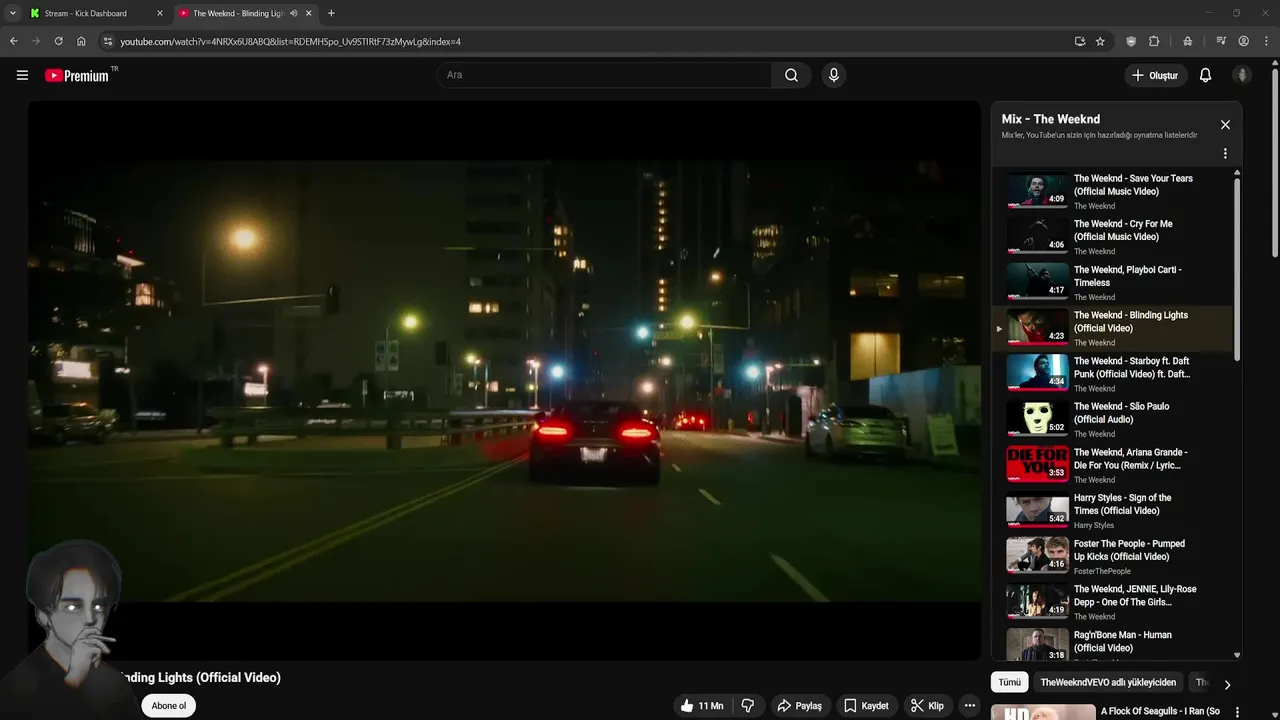Mute the YouTube tab via speaker icon
This screenshot has width=1280, height=720.
(293, 13)
